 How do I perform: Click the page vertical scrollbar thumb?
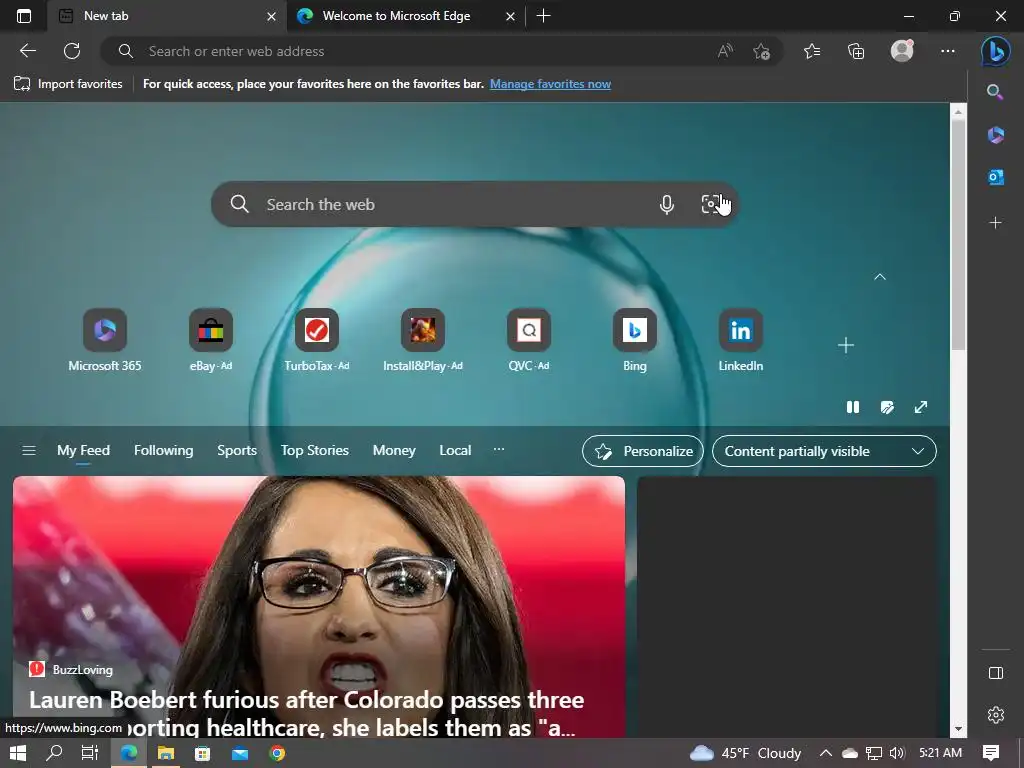click(x=957, y=235)
